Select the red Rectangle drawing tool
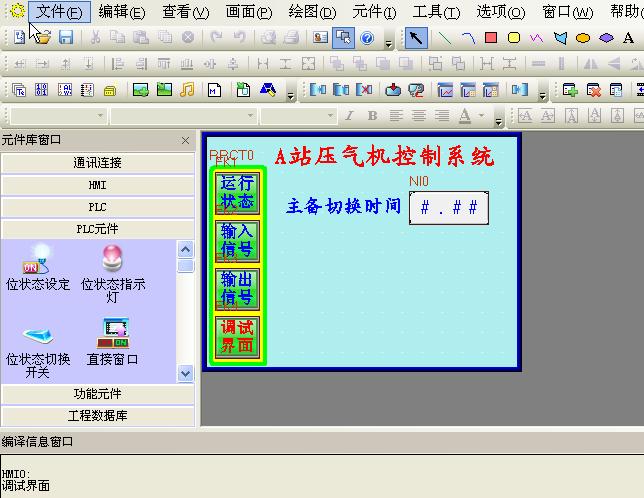Image resolution: width=644 pixels, height=498 pixels. [491, 38]
